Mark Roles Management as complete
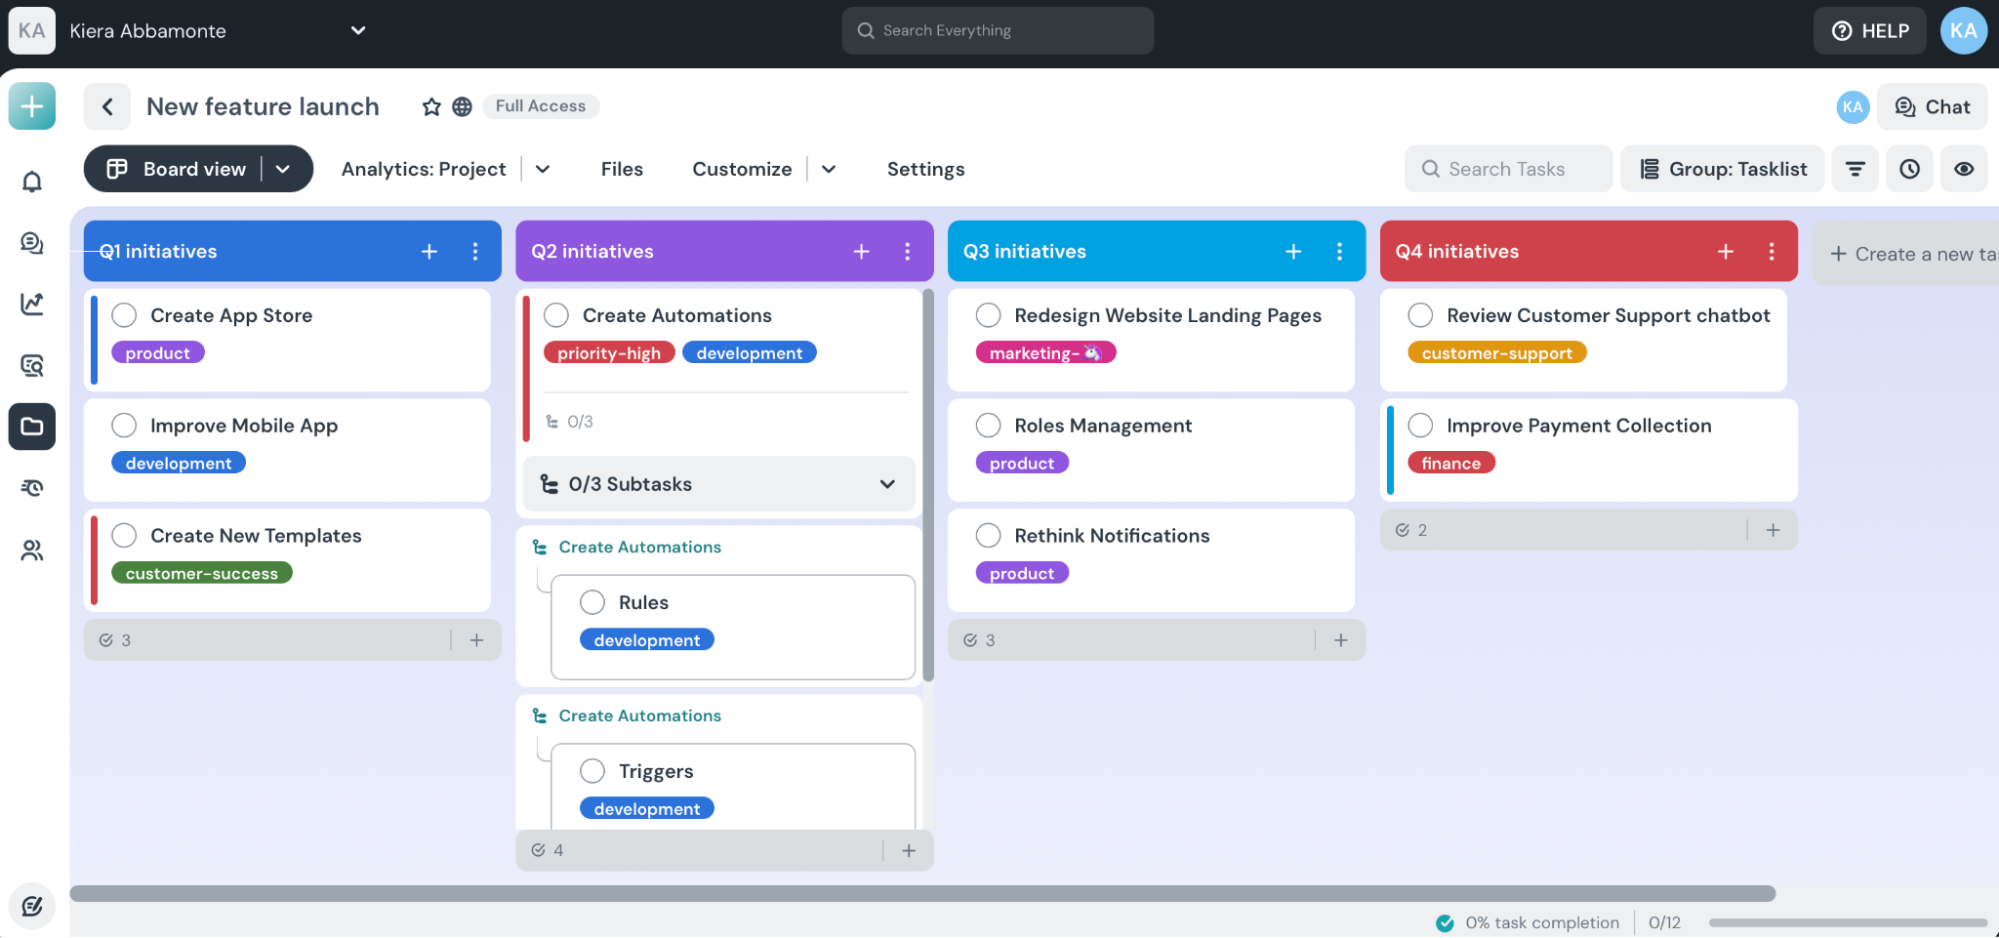1999x938 pixels. [988, 426]
